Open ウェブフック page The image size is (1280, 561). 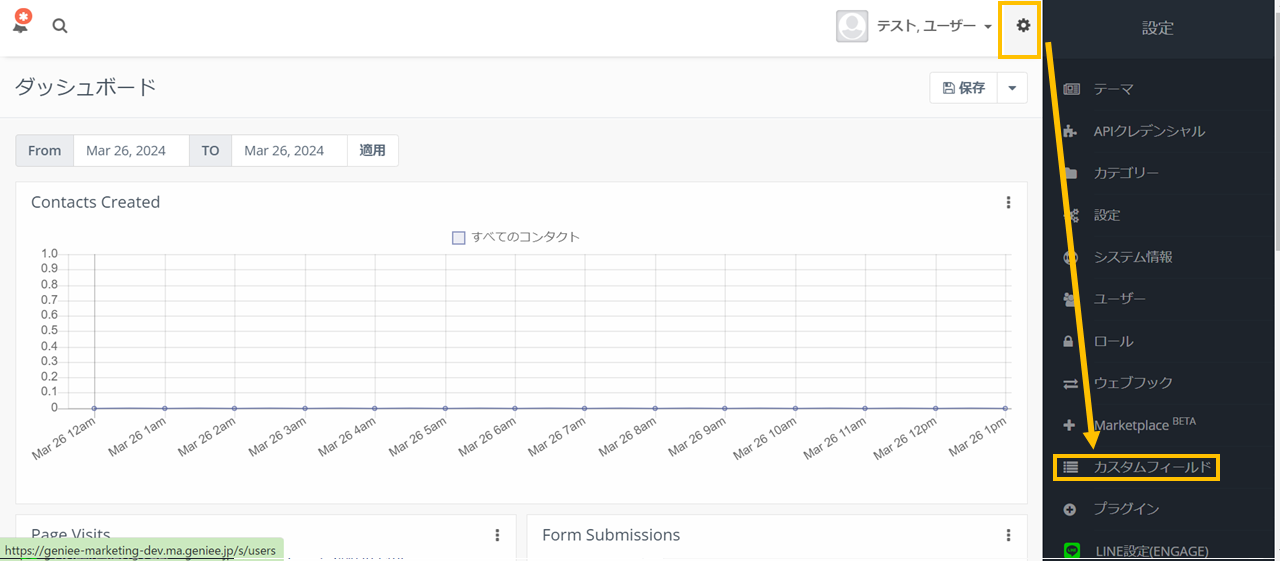coord(1132,383)
